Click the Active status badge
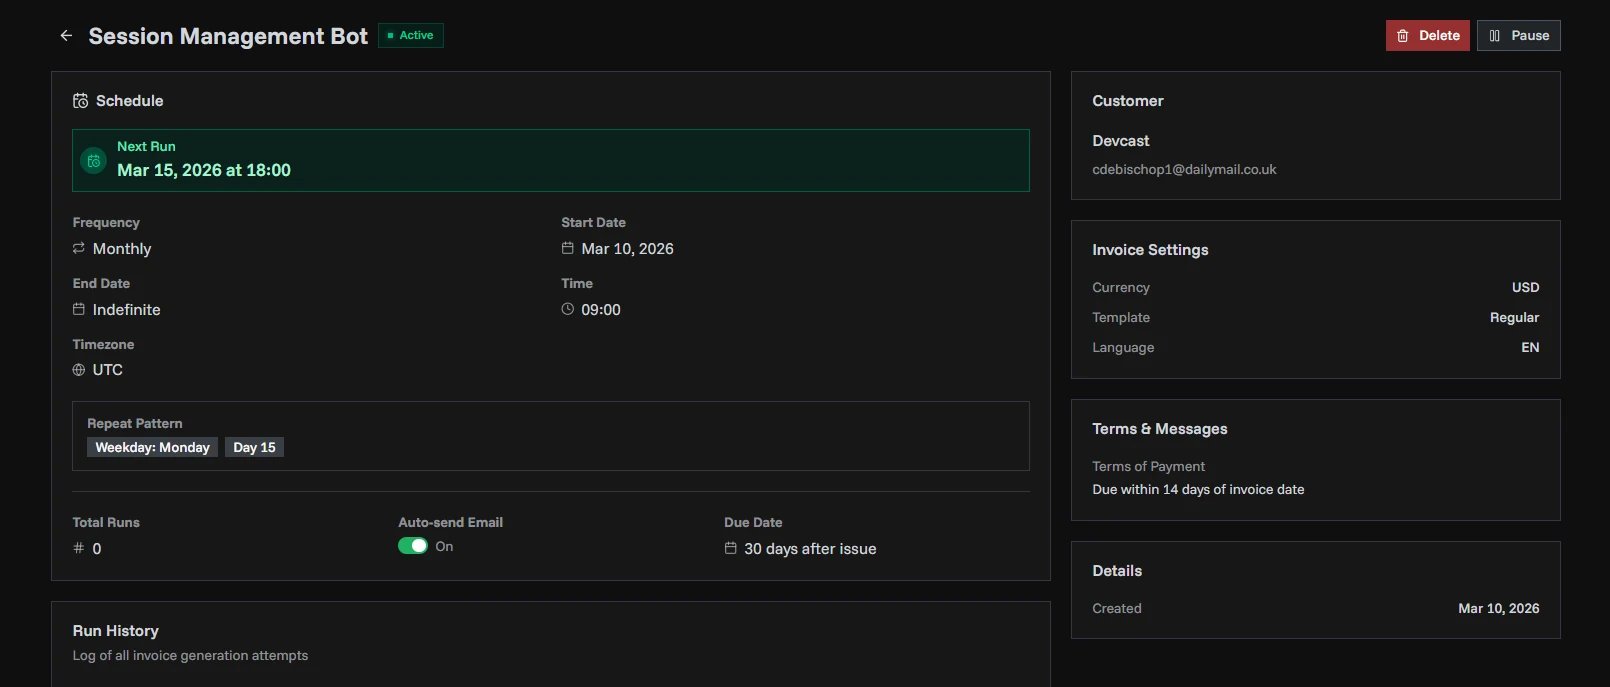The image size is (1610, 687). [411, 35]
